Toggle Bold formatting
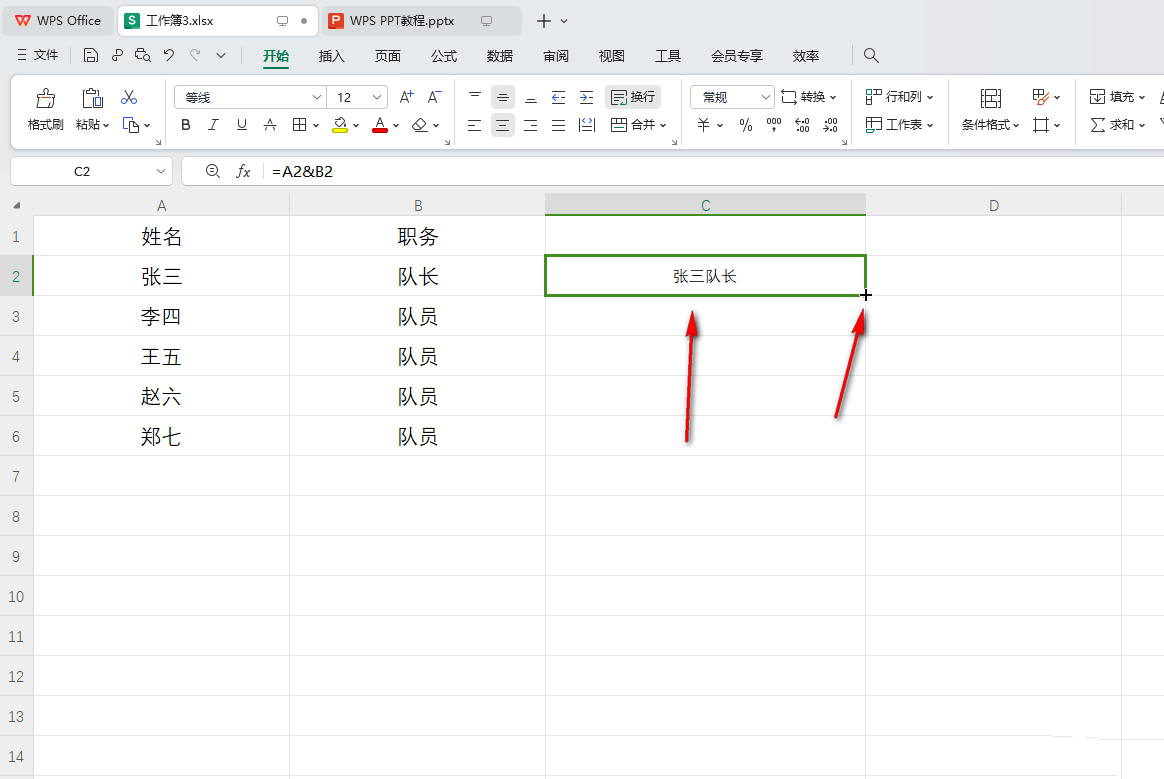 tap(186, 125)
